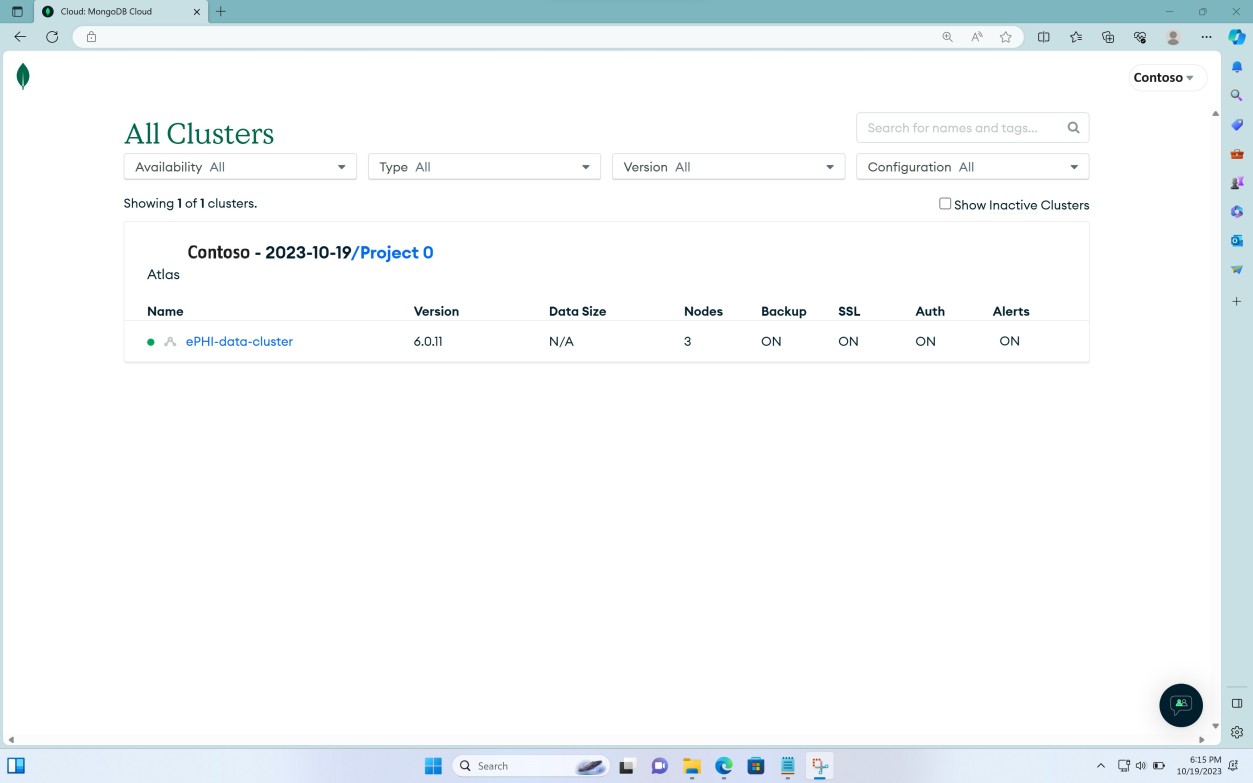
Task: Open the chat support bubble
Action: [x=1181, y=705]
